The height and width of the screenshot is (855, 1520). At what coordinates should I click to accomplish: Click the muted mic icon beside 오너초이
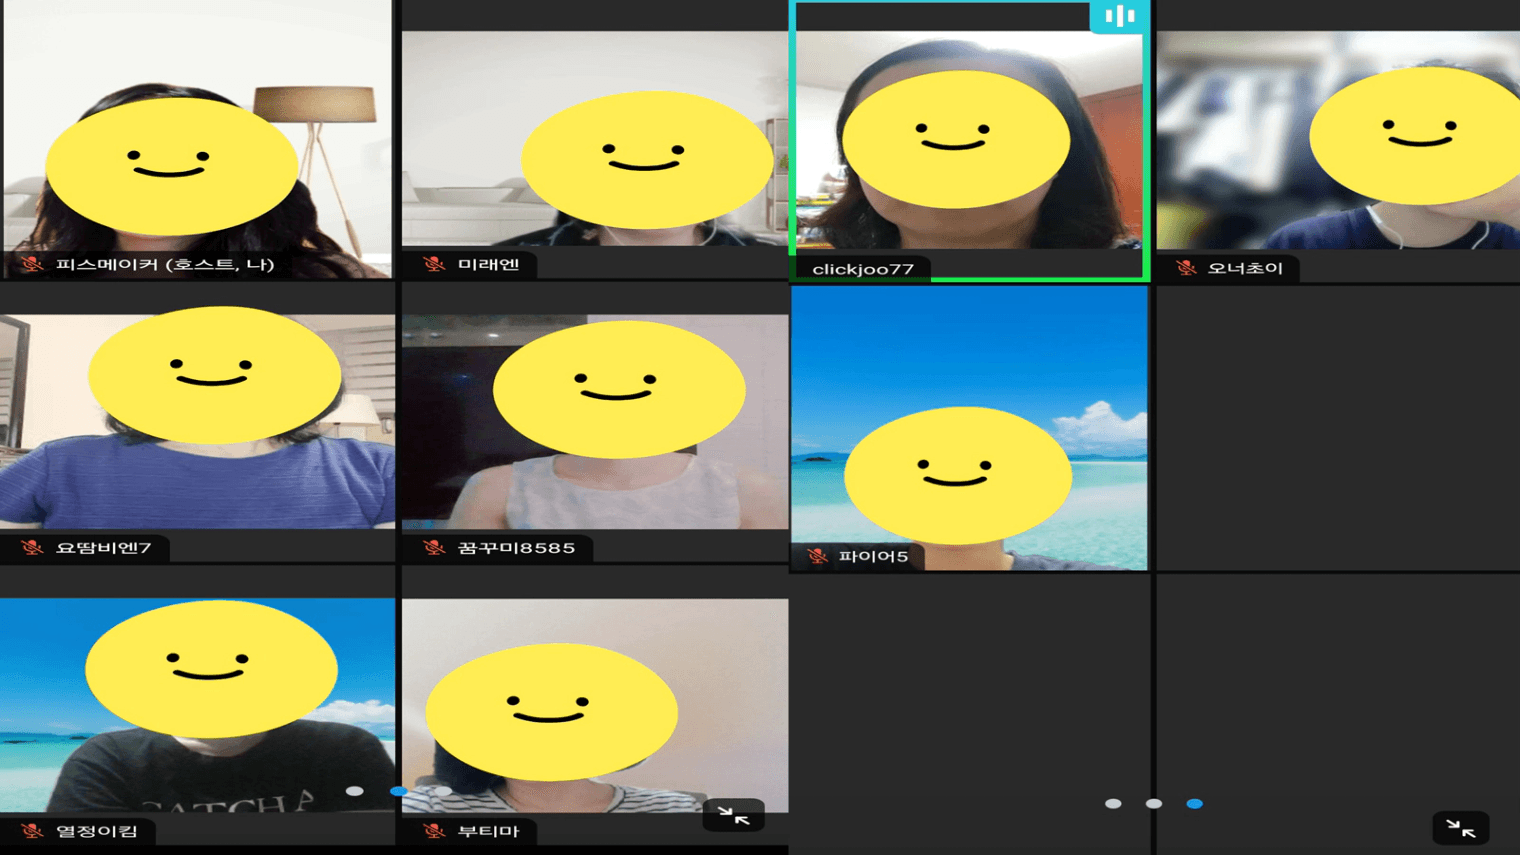click(1185, 268)
